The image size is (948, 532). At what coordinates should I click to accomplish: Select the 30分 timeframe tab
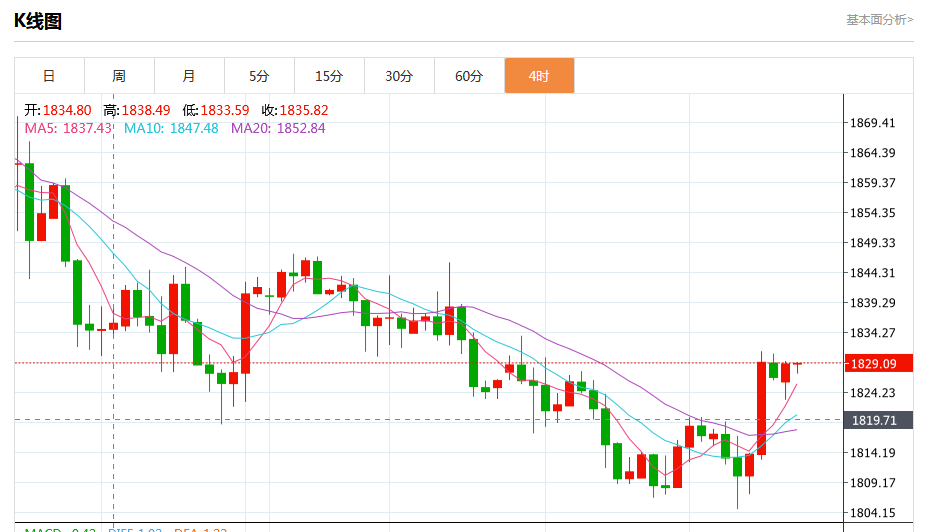coord(400,76)
